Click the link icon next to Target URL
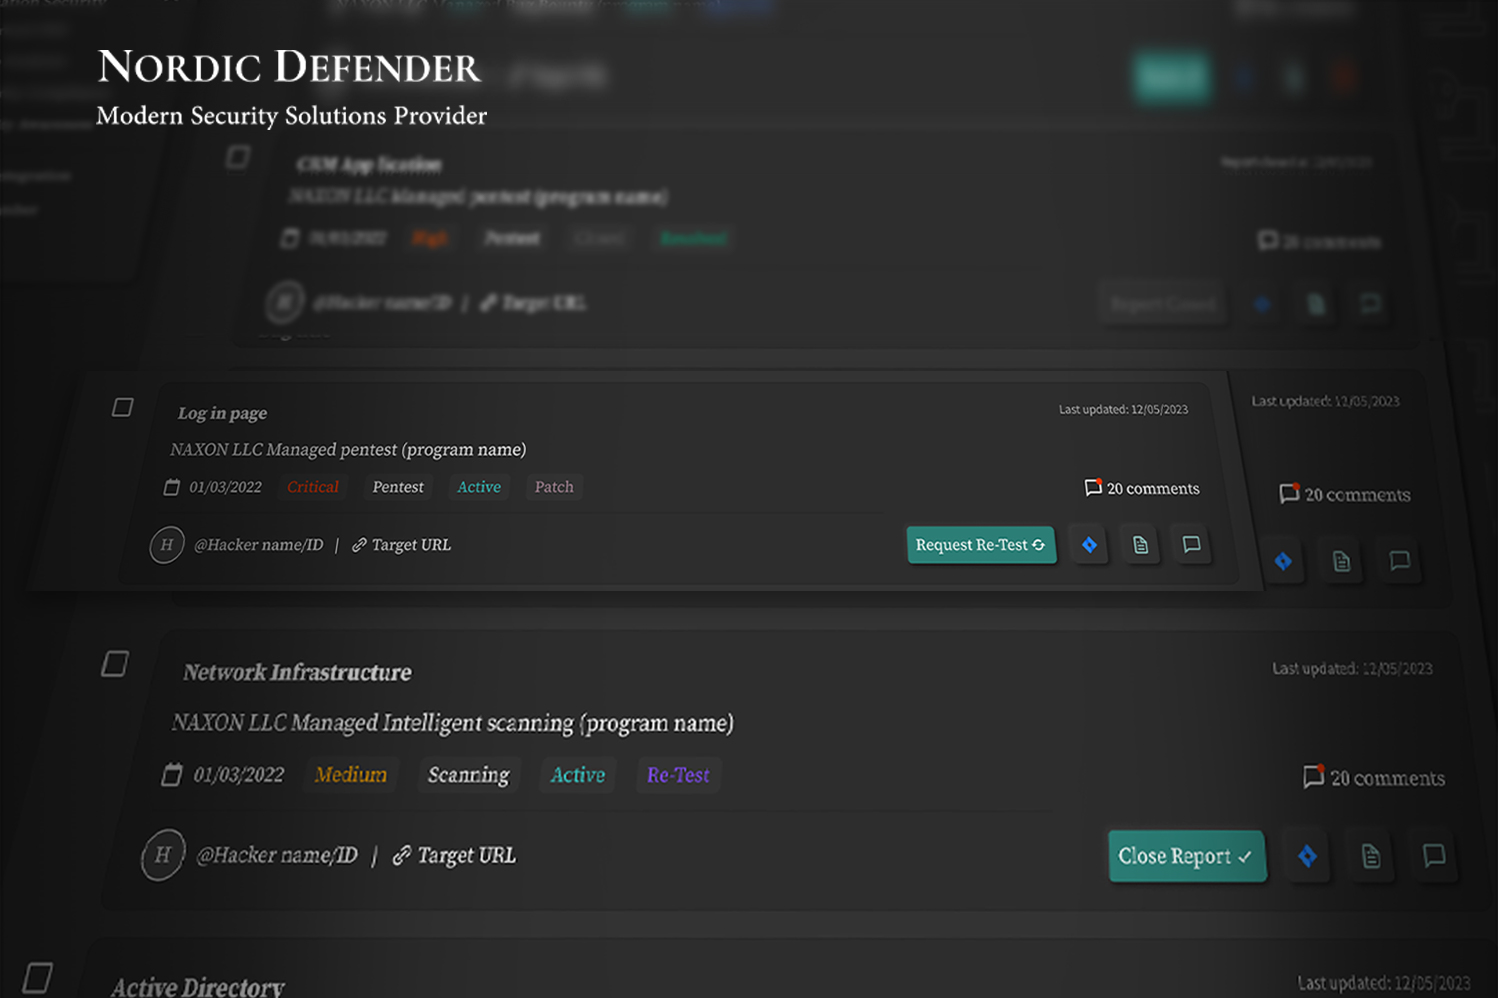Screen dimensions: 1498x998 (x=358, y=545)
